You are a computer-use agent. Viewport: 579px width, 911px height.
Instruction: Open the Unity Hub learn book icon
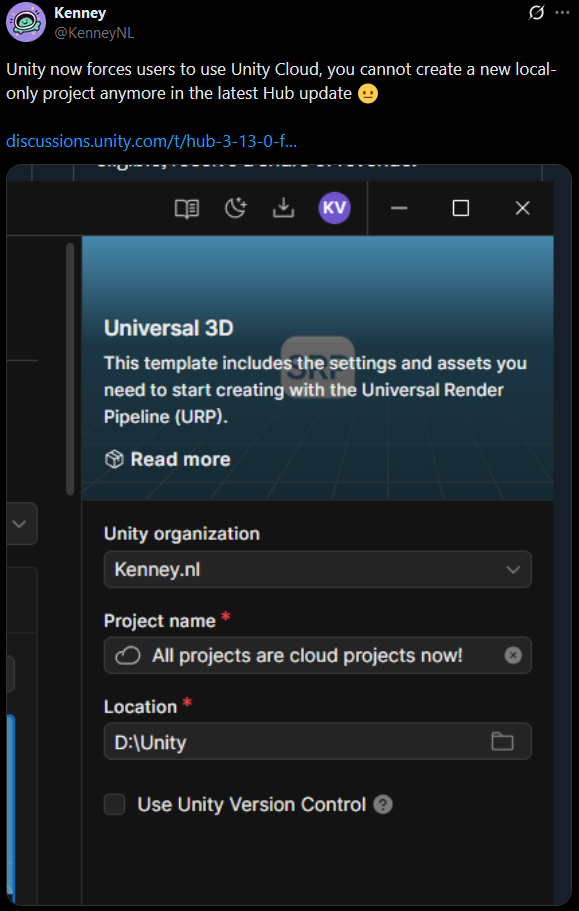coord(187,208)
